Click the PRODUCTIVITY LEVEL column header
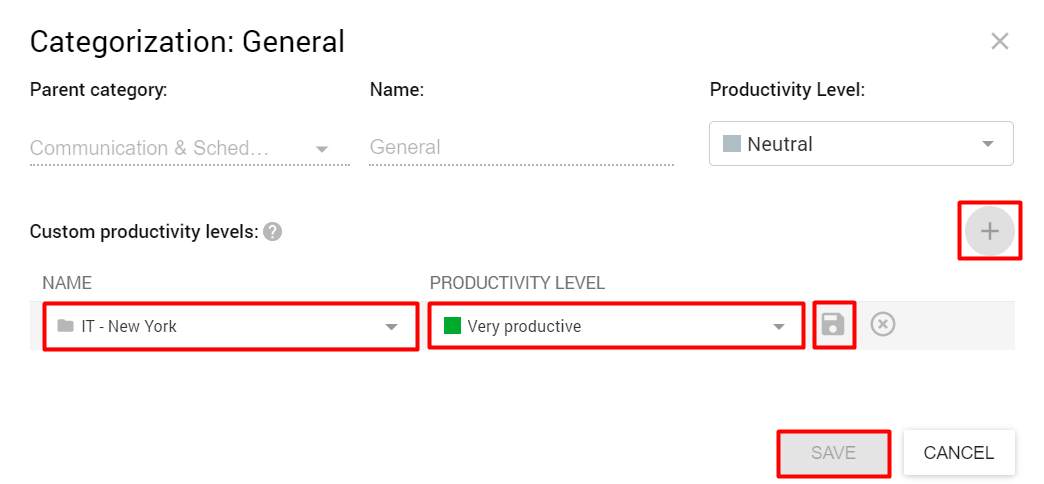 click(517, 283)
